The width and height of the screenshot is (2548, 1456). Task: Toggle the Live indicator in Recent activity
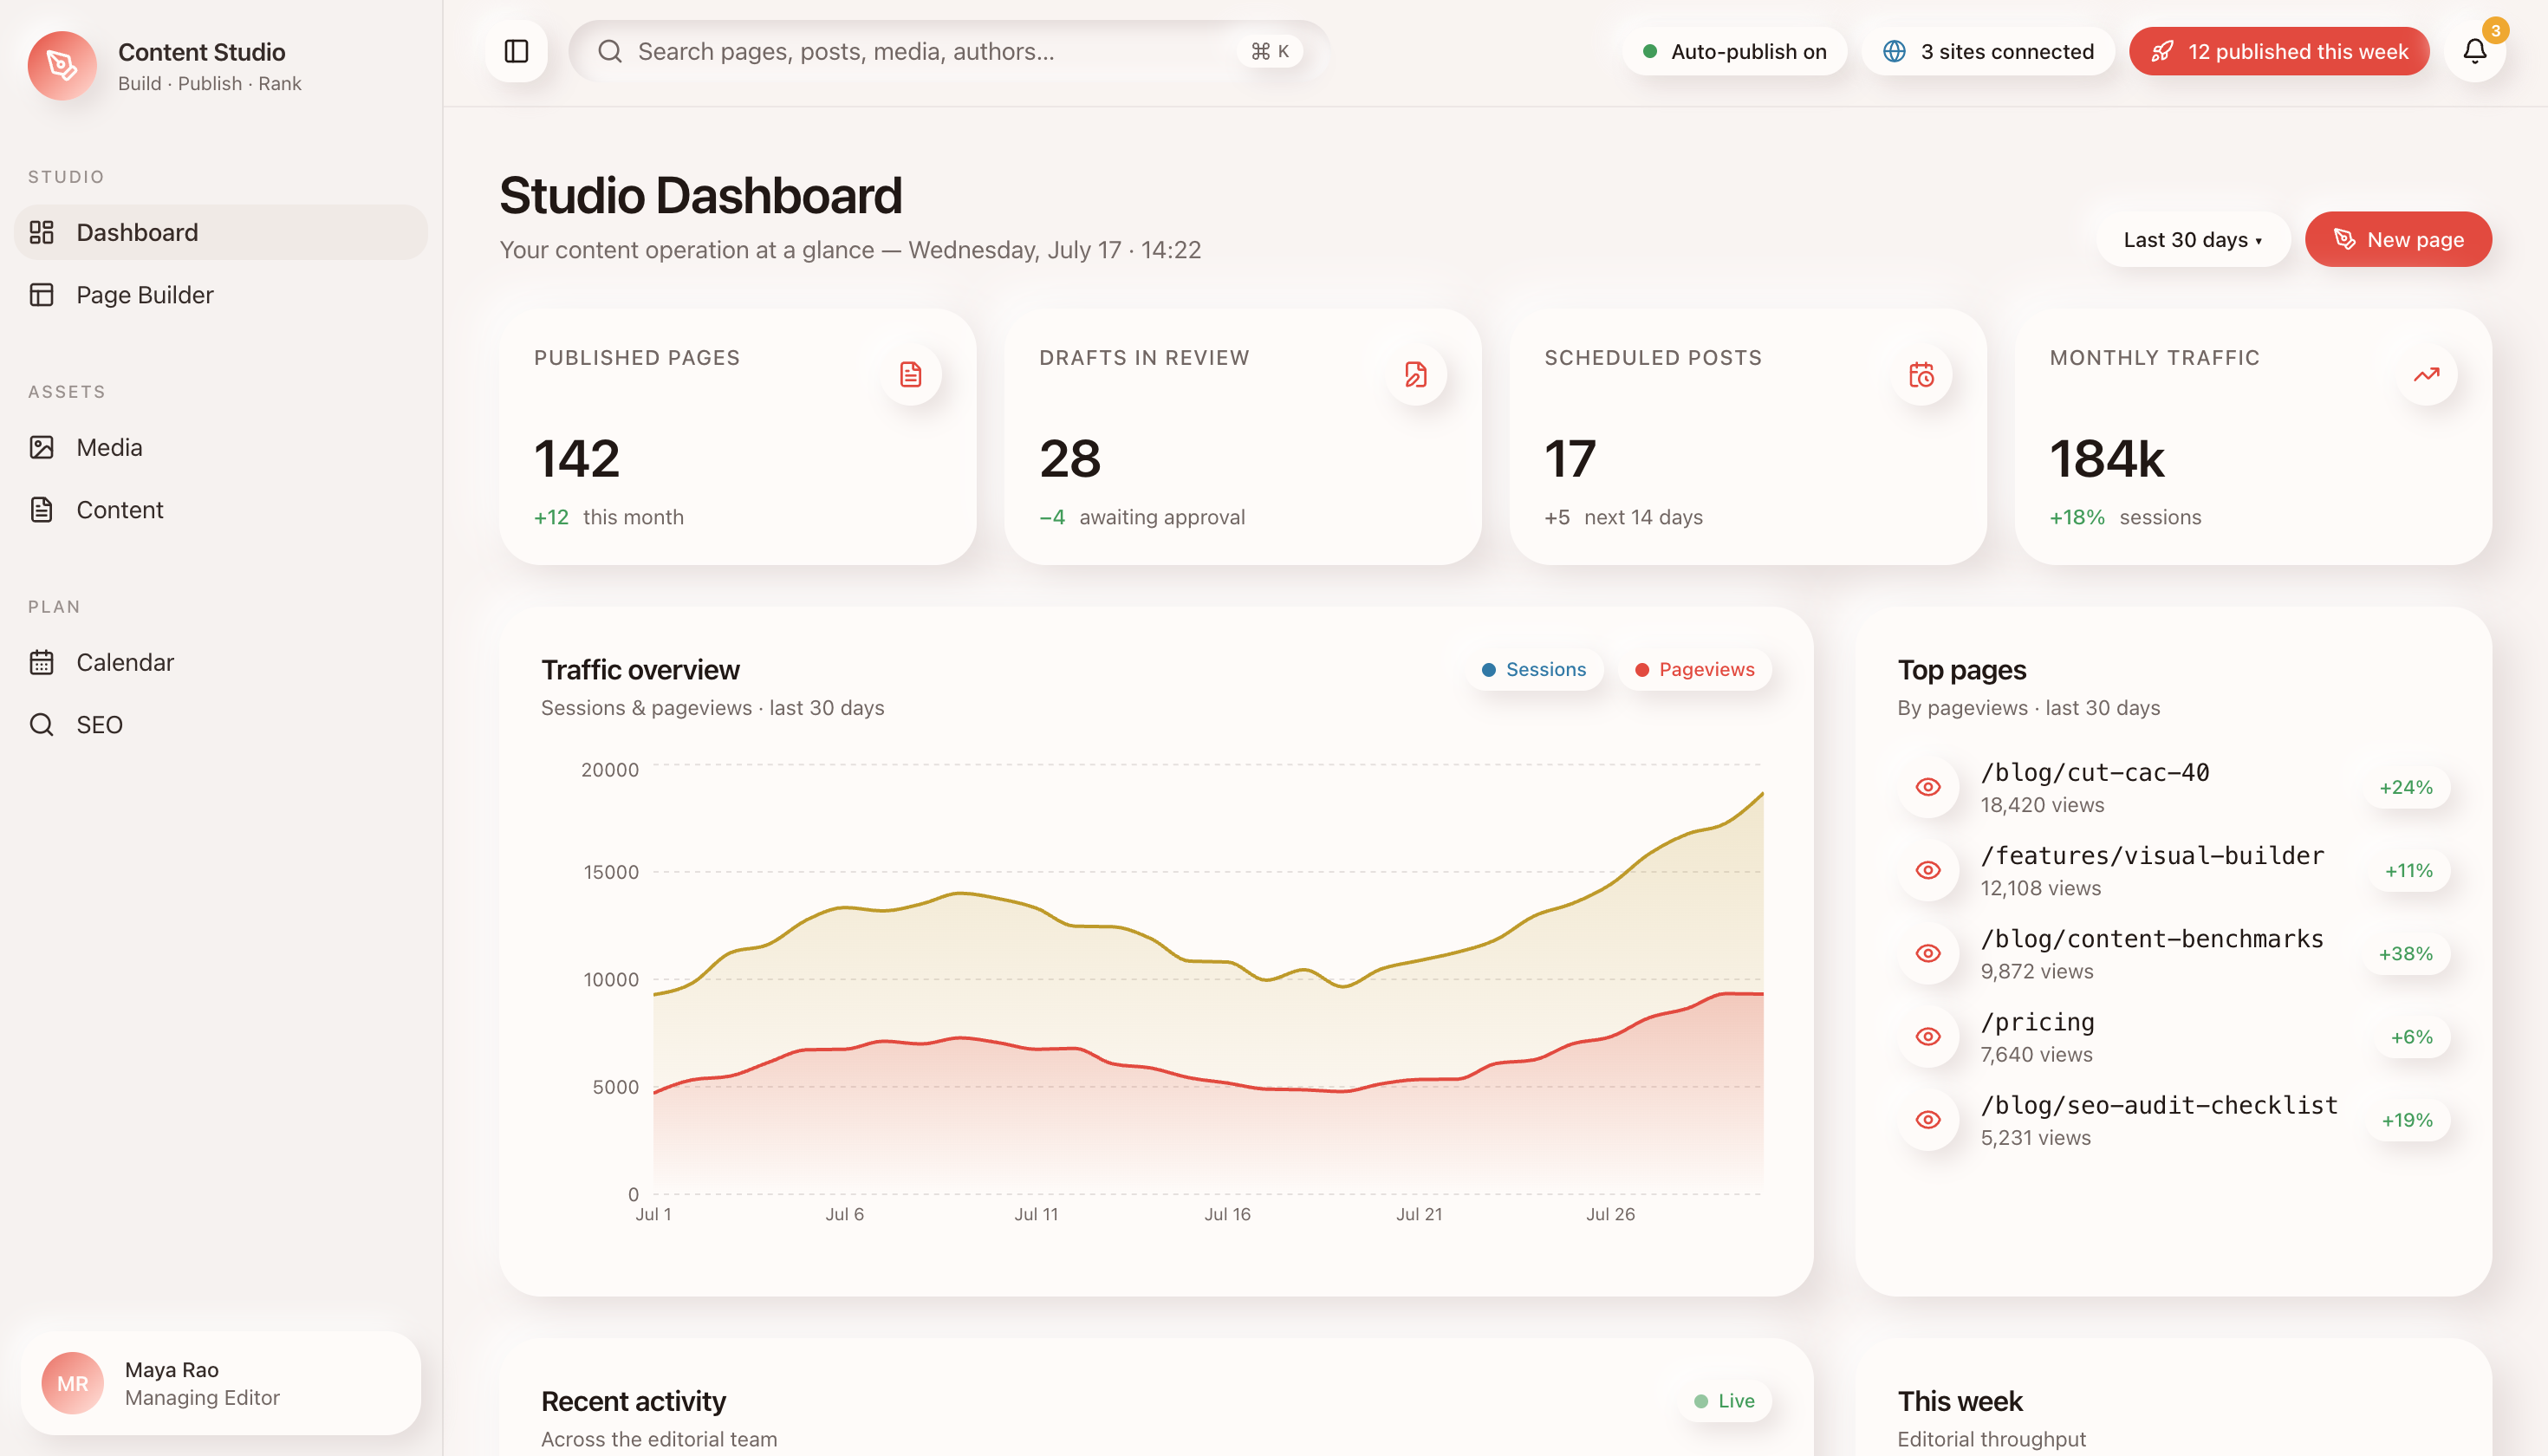coord(1725,1401)
